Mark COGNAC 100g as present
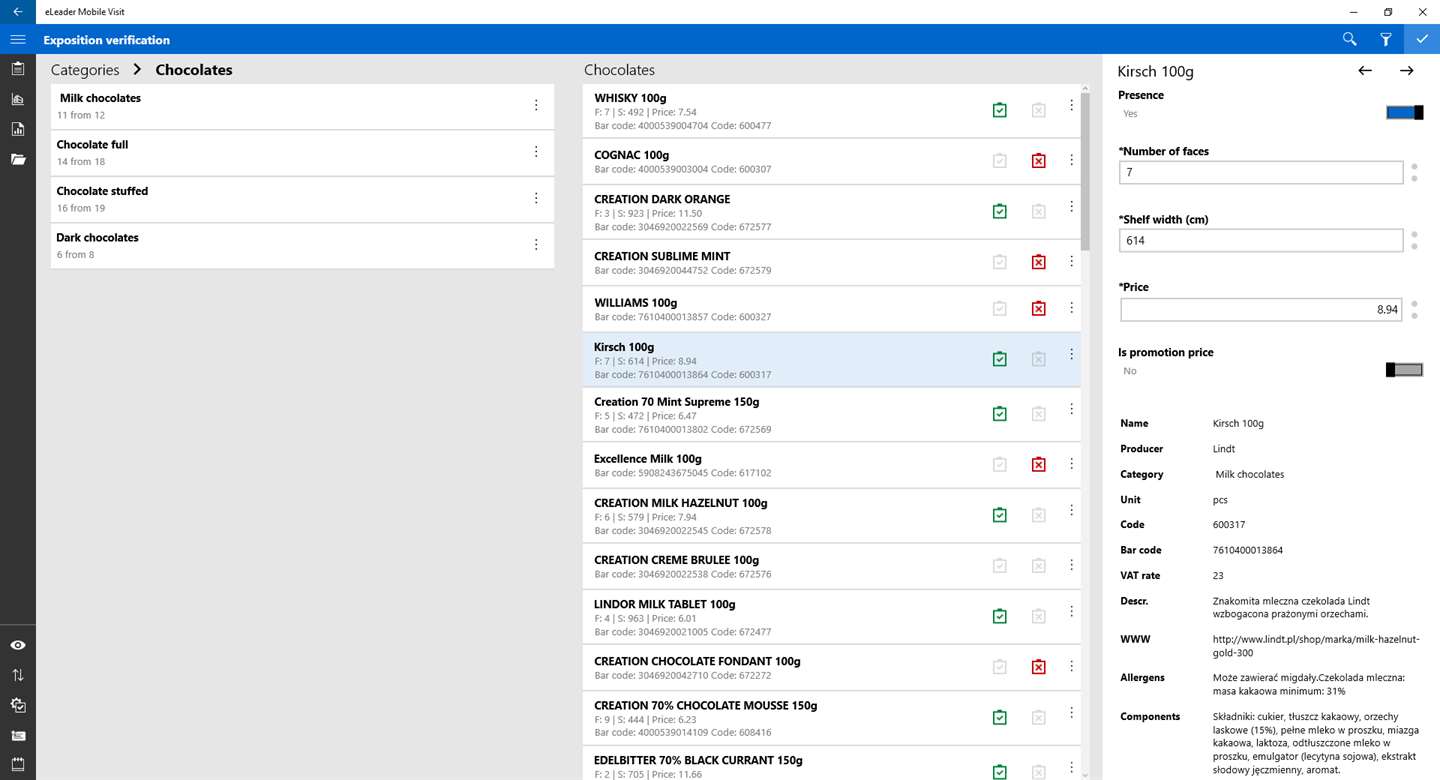Image resolution: width=1440 pixels, height=780 pixels. click(999, 160)
